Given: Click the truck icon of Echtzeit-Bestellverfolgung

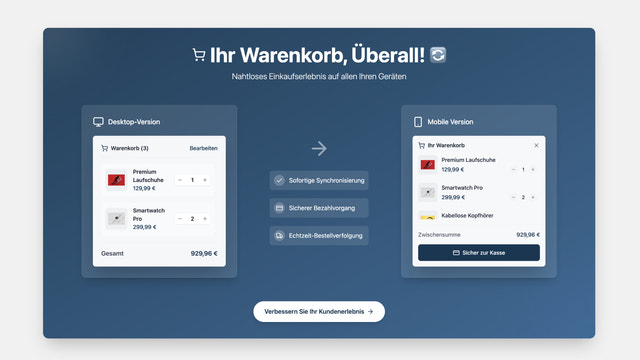Looking at the screenshot, I should coord(279,236).
